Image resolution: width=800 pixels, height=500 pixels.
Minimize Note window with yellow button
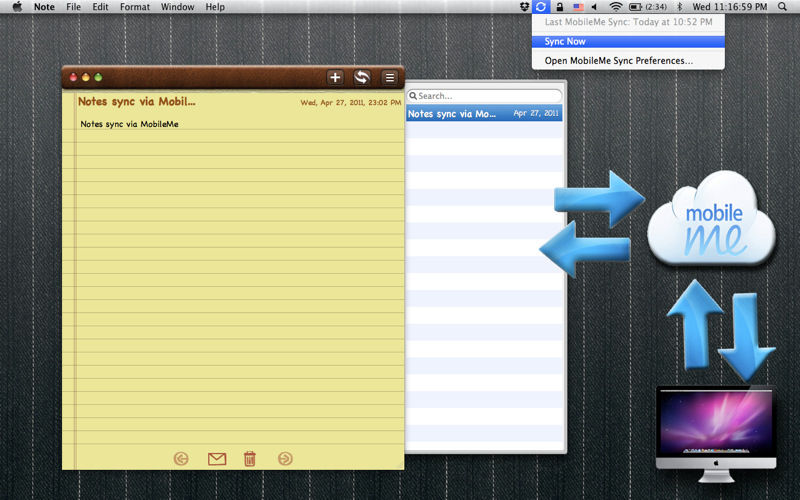(x=86, y=78)
